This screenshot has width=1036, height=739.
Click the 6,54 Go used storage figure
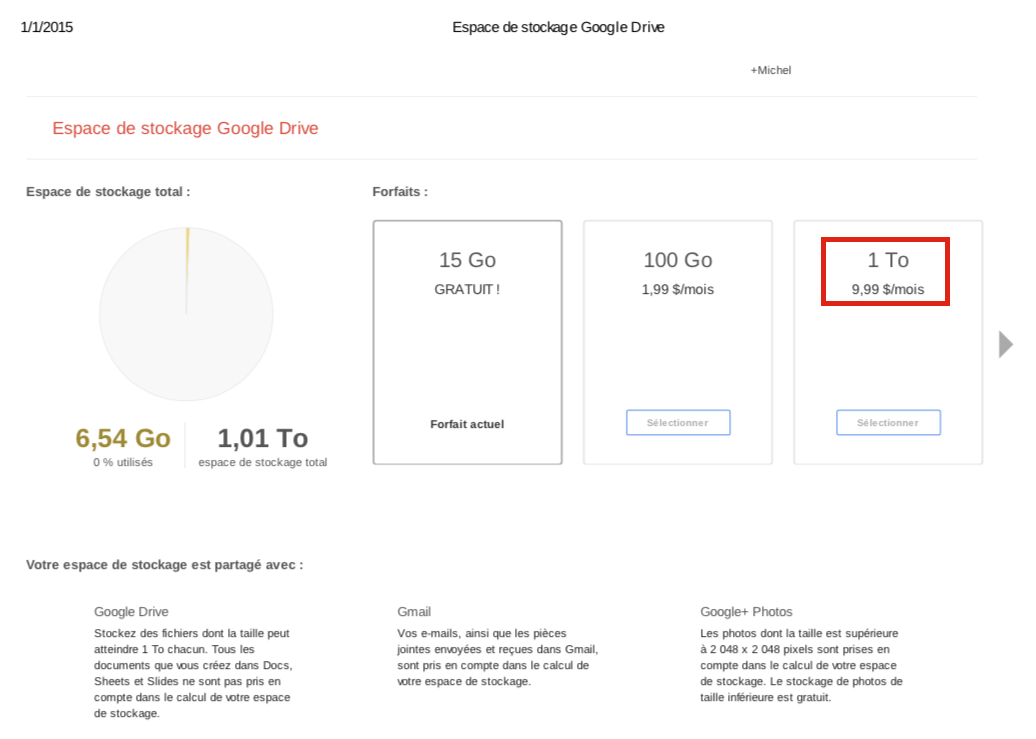[x=123, y=438]
